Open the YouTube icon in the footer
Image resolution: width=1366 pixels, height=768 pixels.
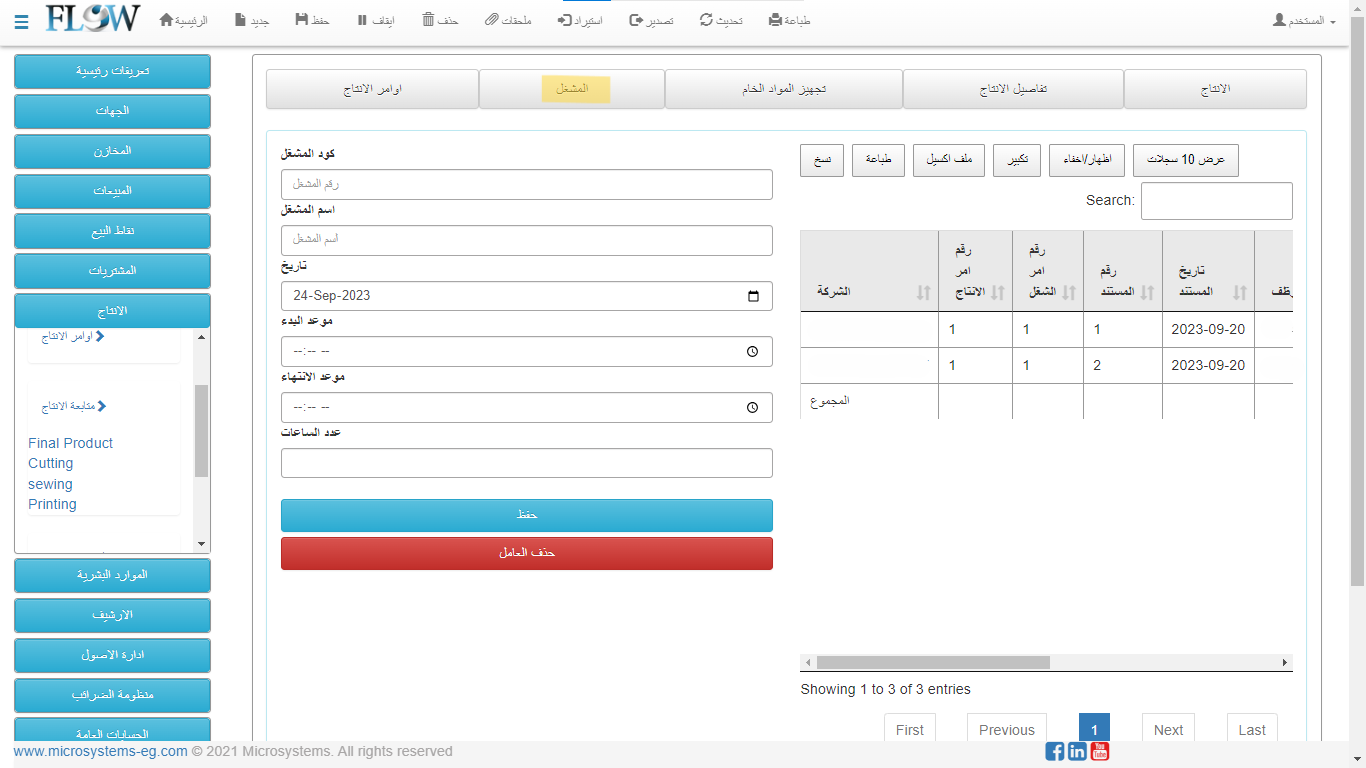(1100, 751)
